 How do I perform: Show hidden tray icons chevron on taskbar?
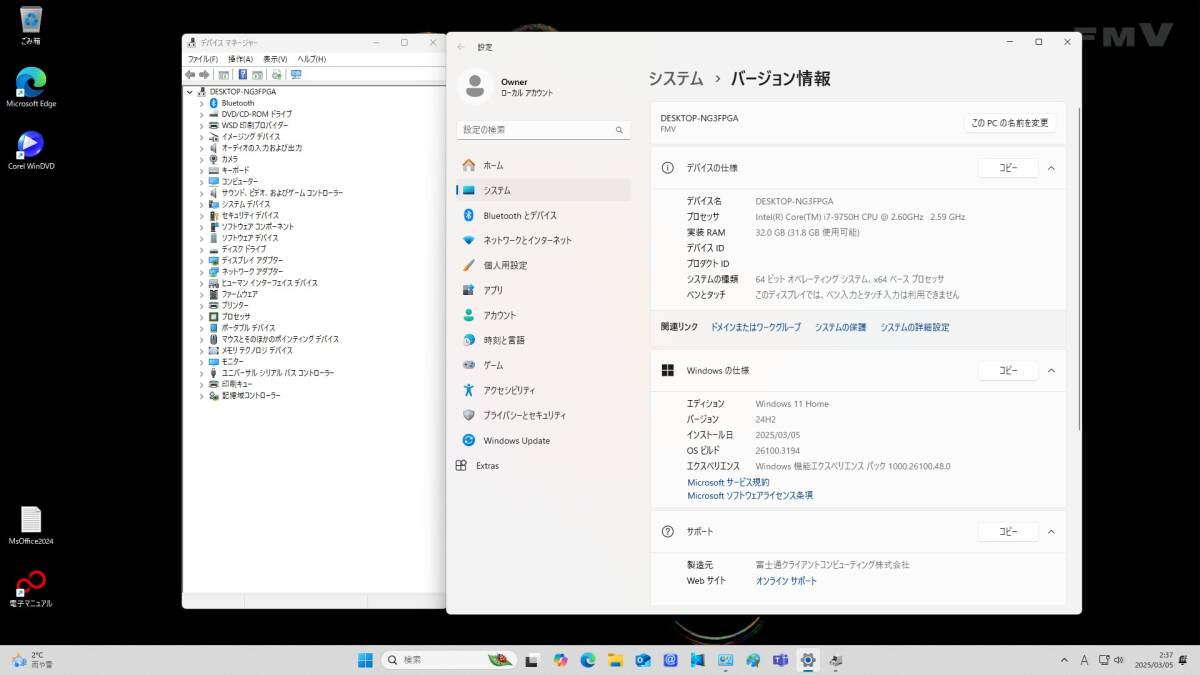1063,660
